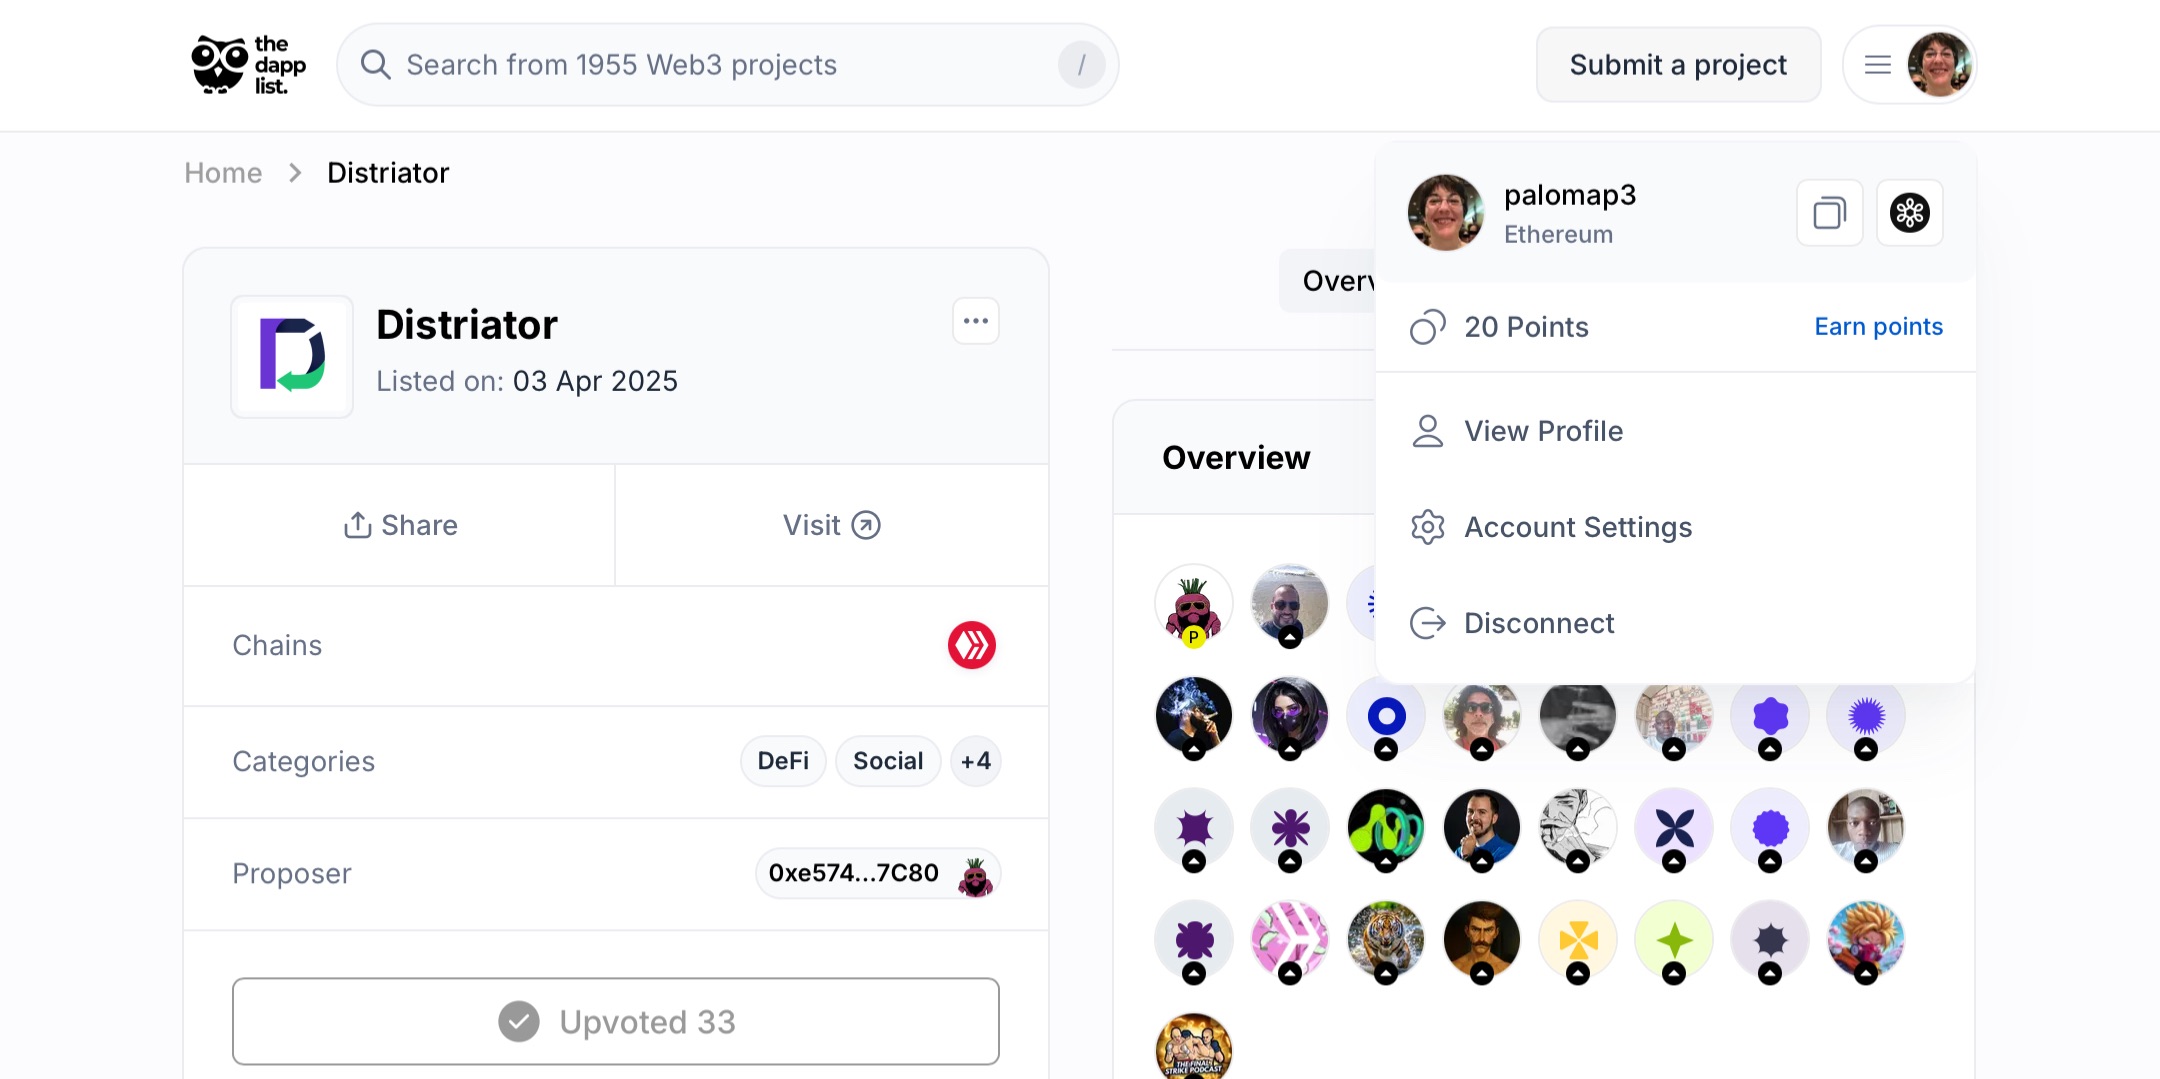2160x1079 pixels.
Task: Open the three-dots project options menu
Action: (x=975, y=321)
